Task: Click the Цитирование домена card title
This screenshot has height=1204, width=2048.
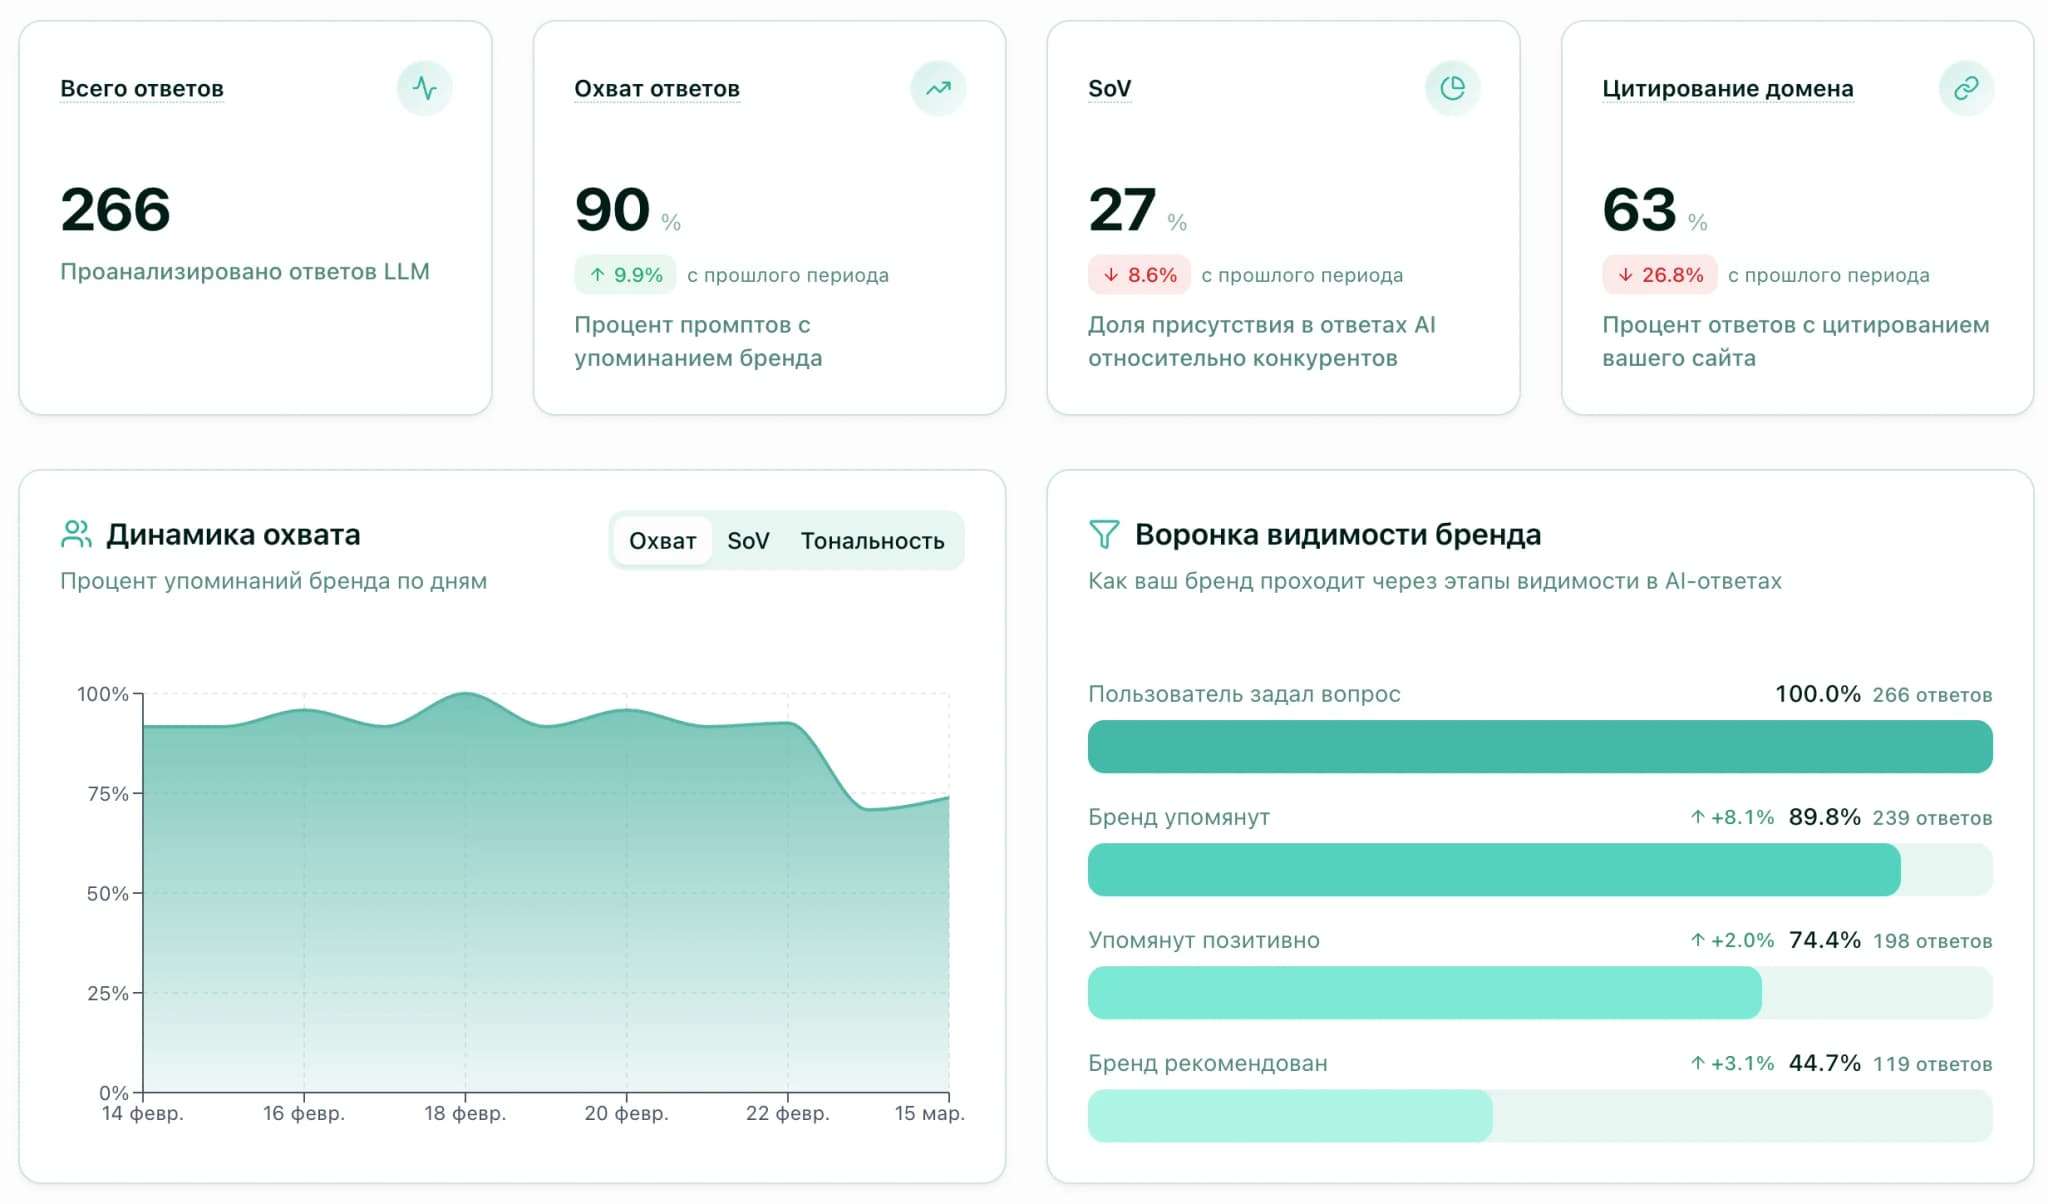Action: [1727, 89]
